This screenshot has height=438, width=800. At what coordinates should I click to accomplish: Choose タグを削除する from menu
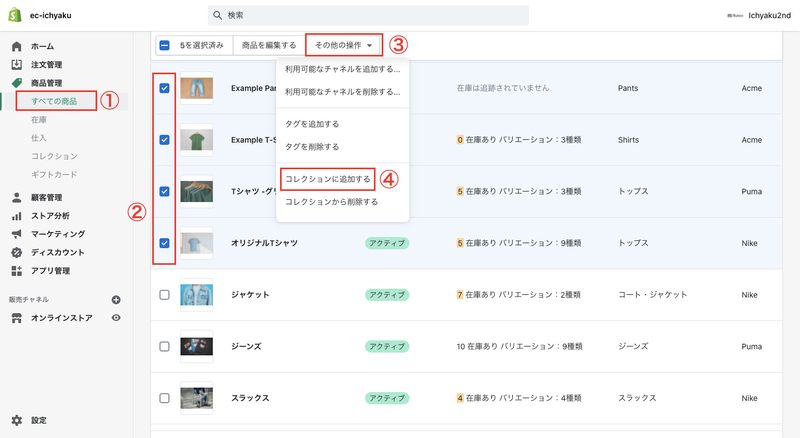pyautogui.click(x=312, y=147)
